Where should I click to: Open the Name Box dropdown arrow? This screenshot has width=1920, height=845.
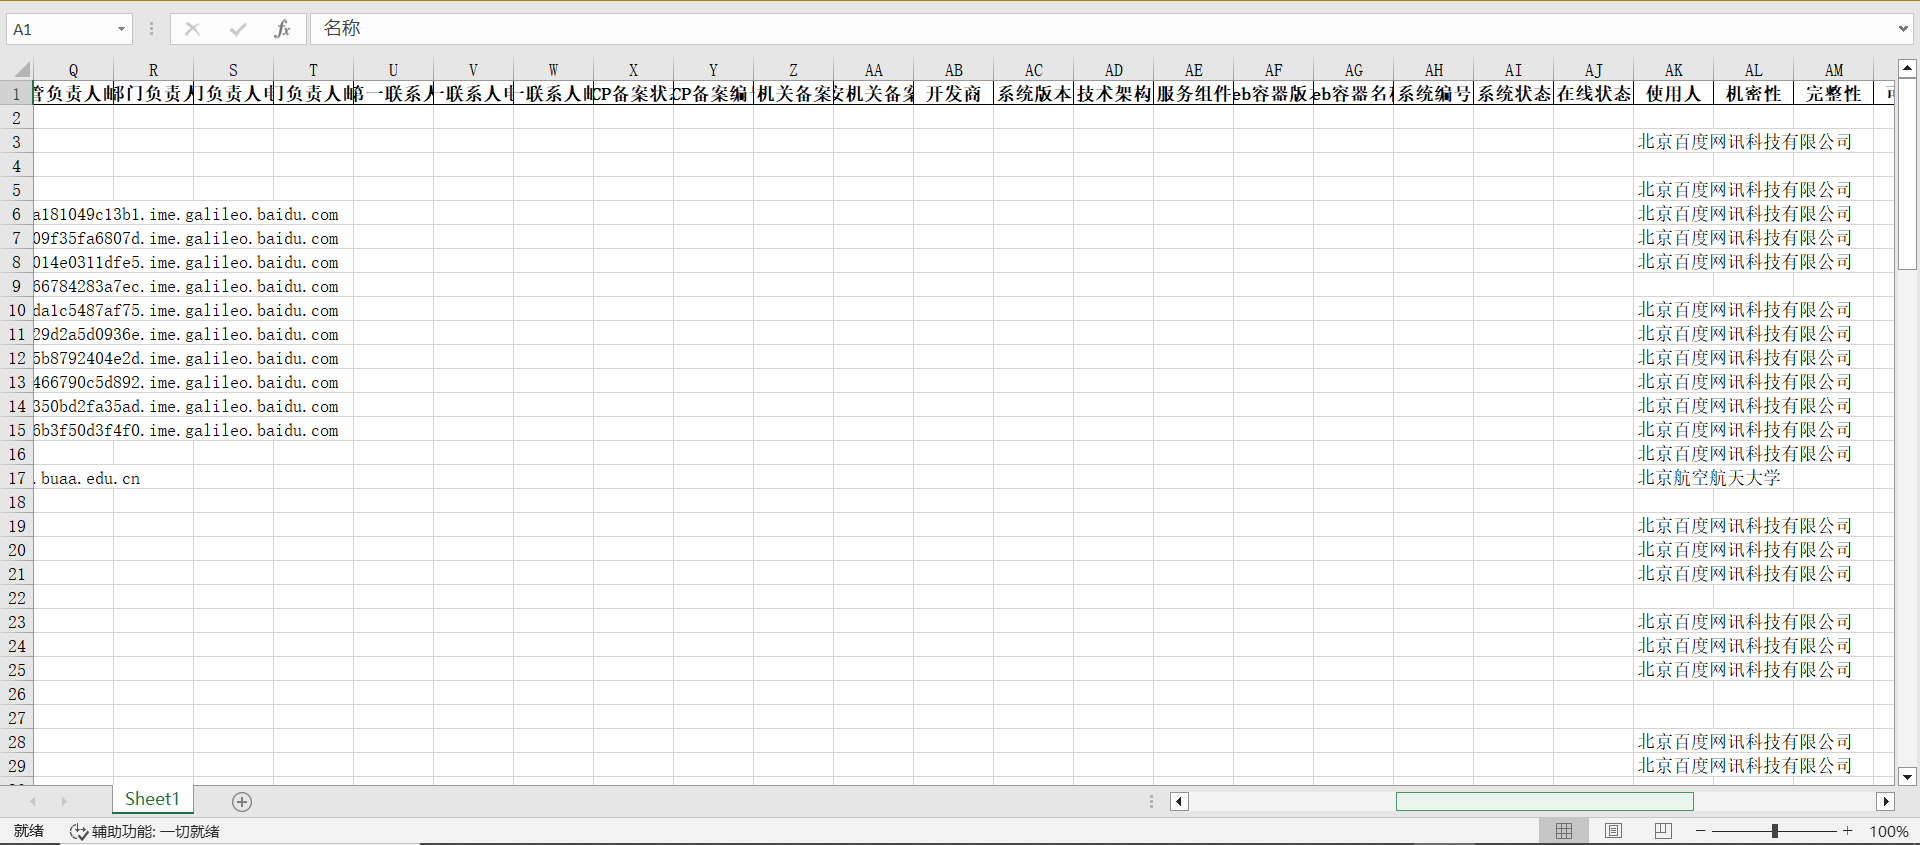(x=121, y=29)
